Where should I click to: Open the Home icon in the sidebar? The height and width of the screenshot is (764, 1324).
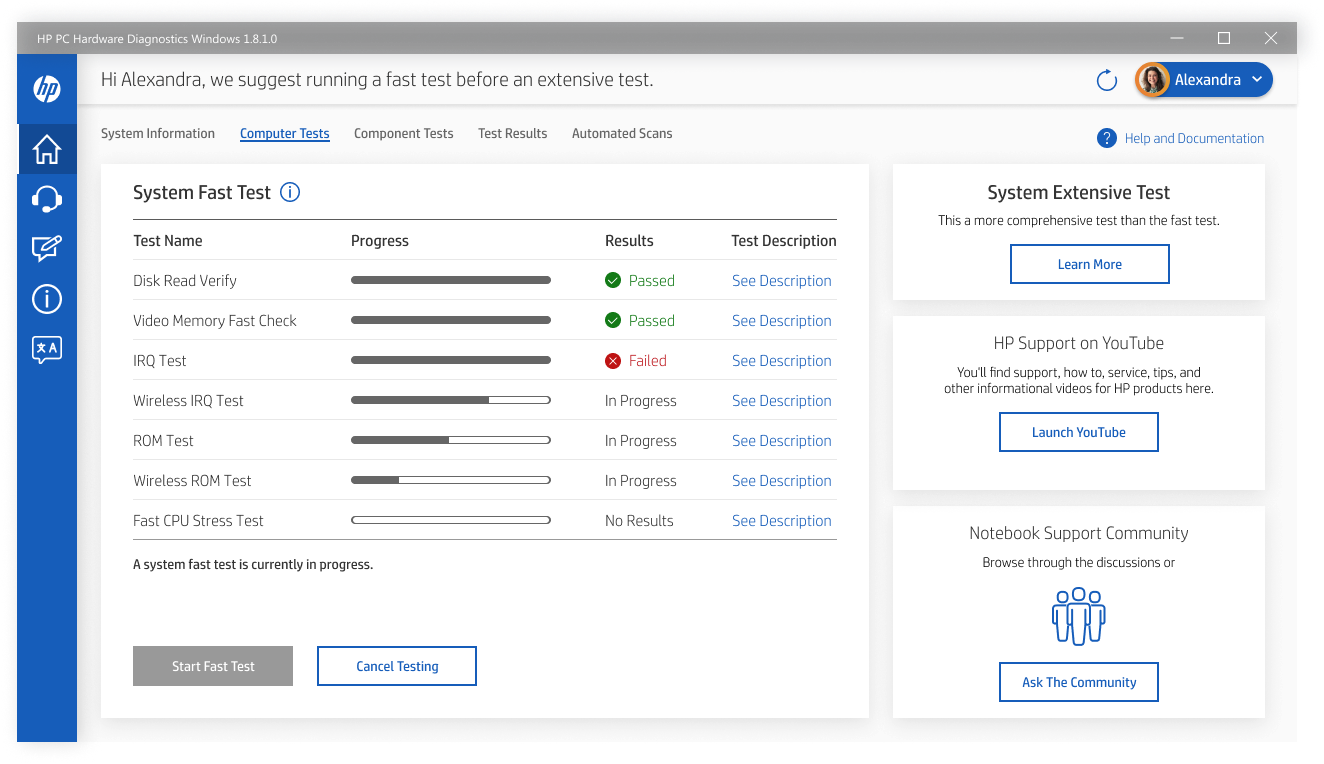(47, 149)
